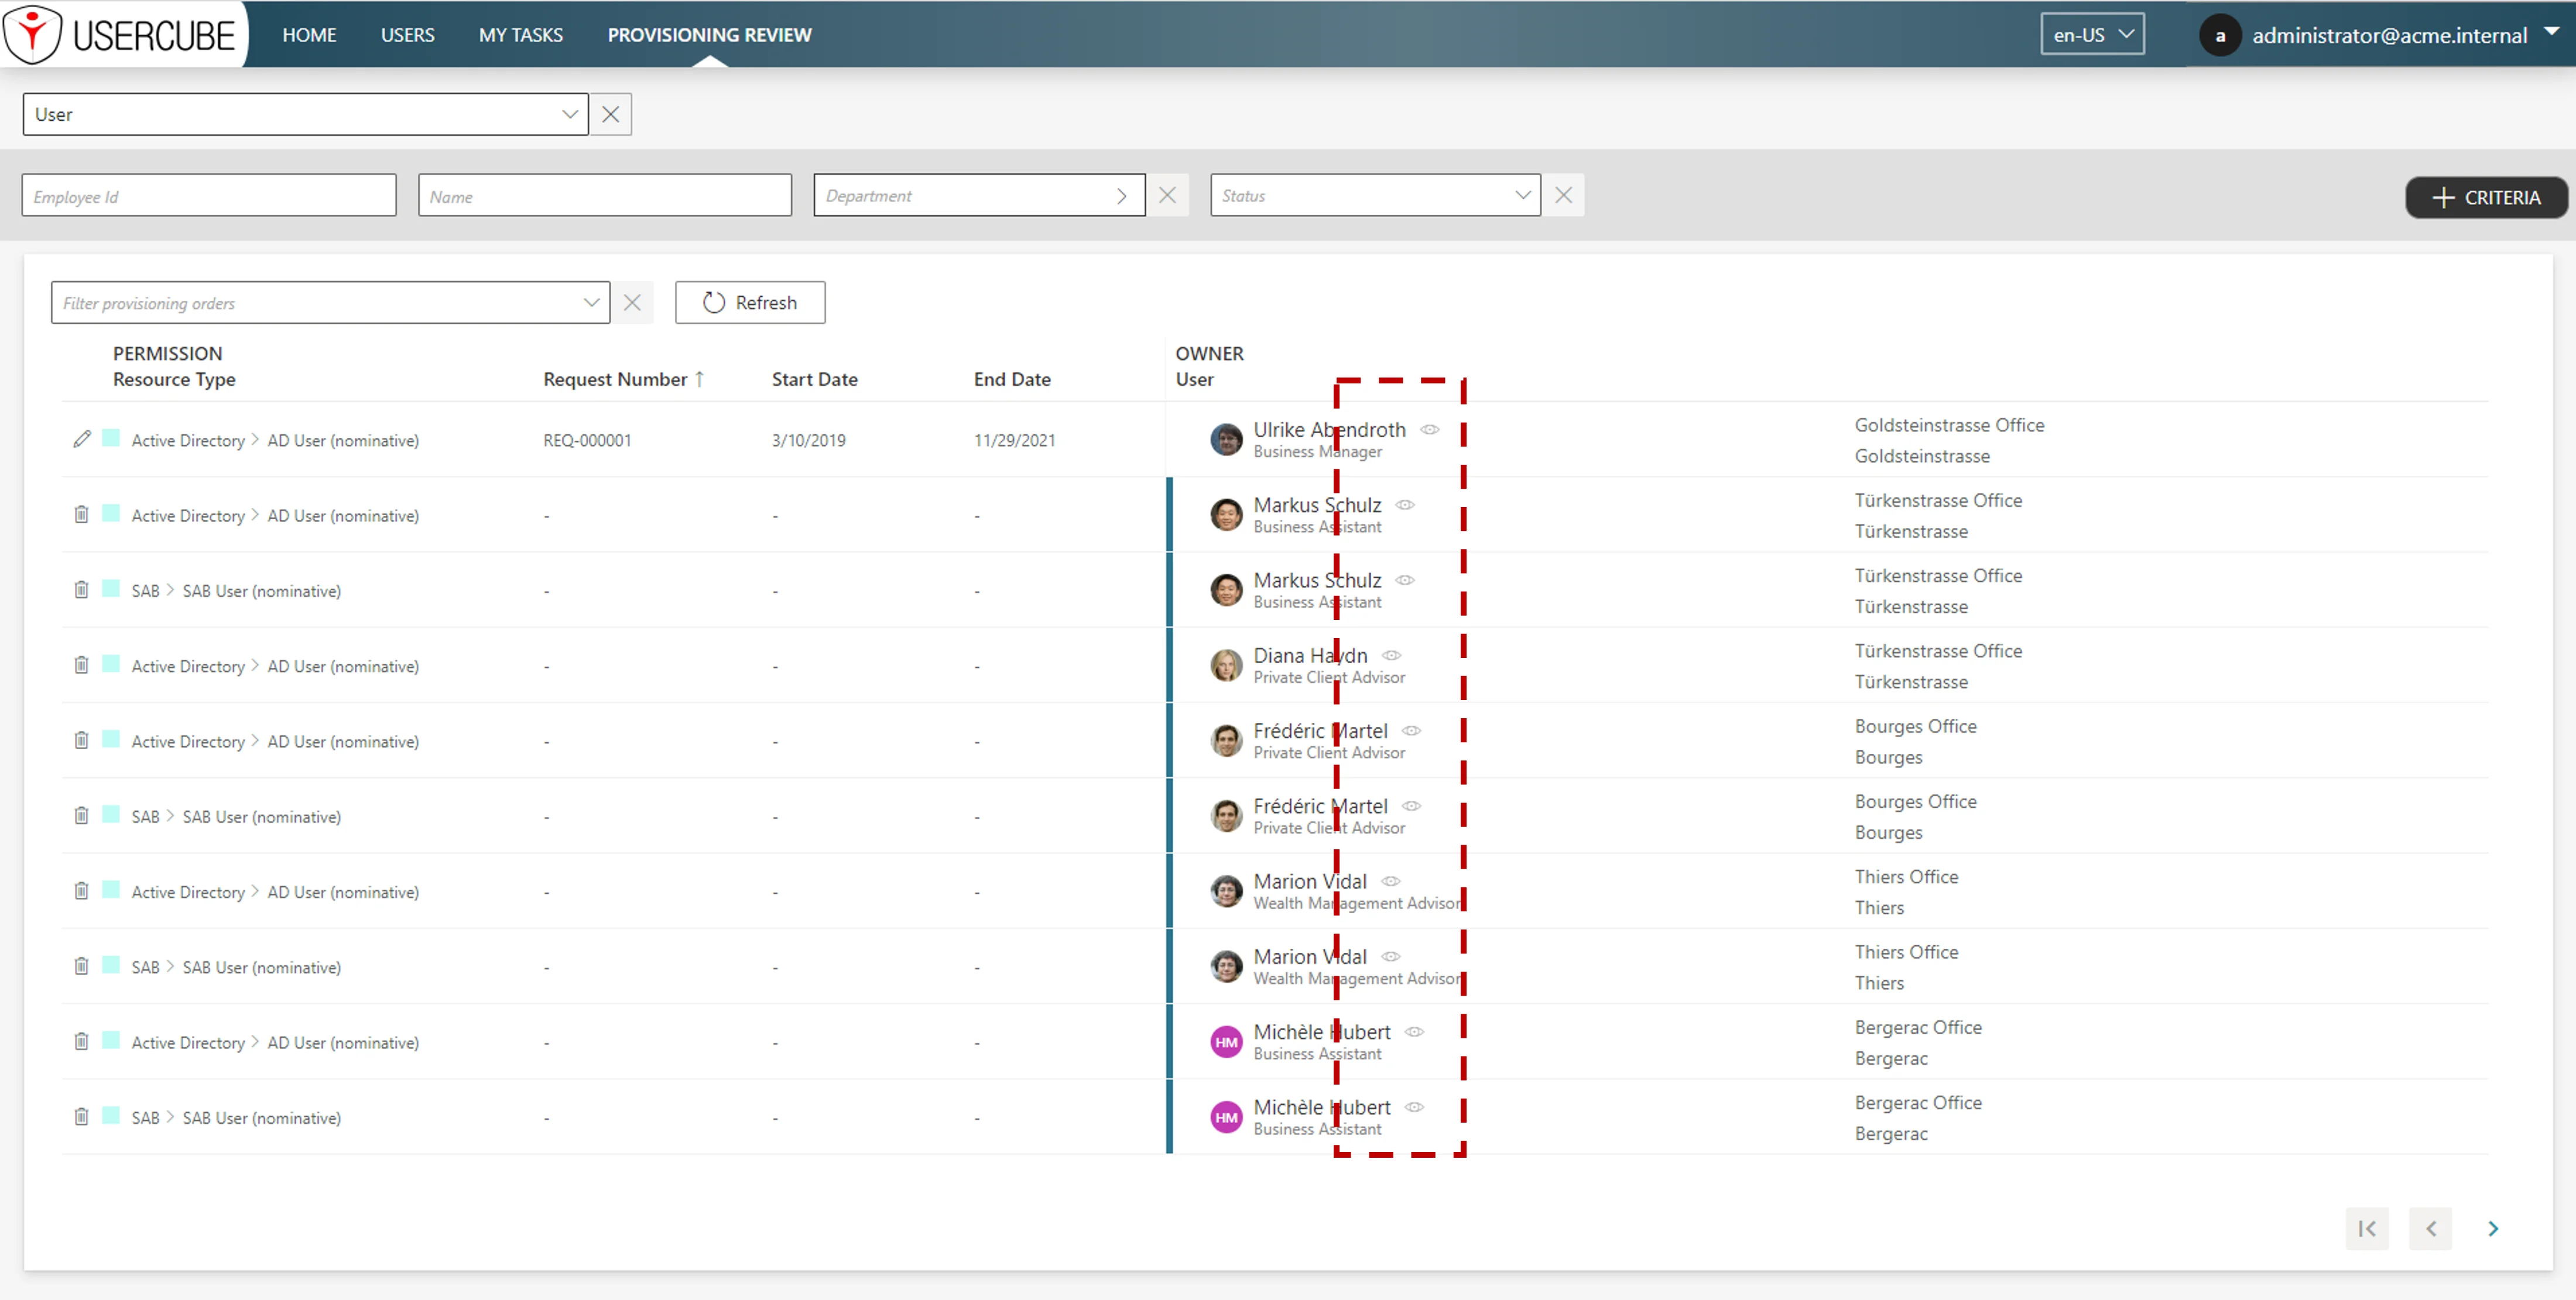
Task: Click eye icon in Markus Schulz's SAB row
Action: [x=1405, y=580]
